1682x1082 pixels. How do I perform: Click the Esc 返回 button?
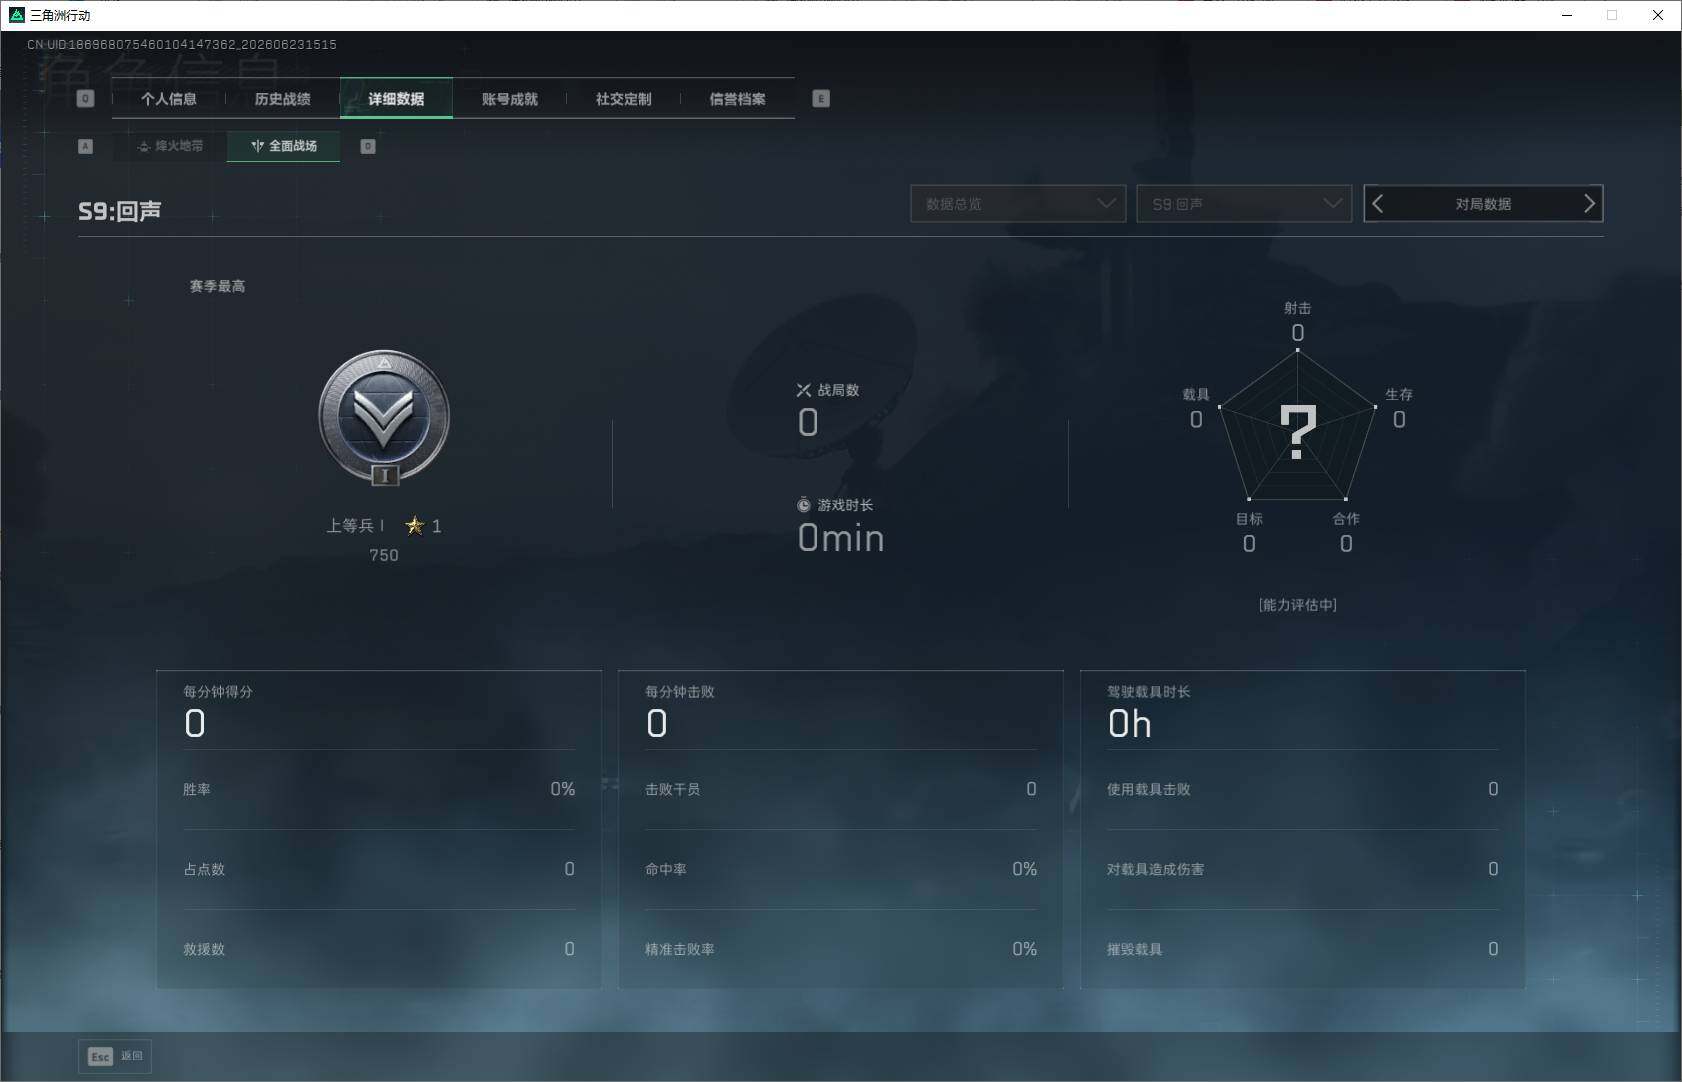point(115,1057)
